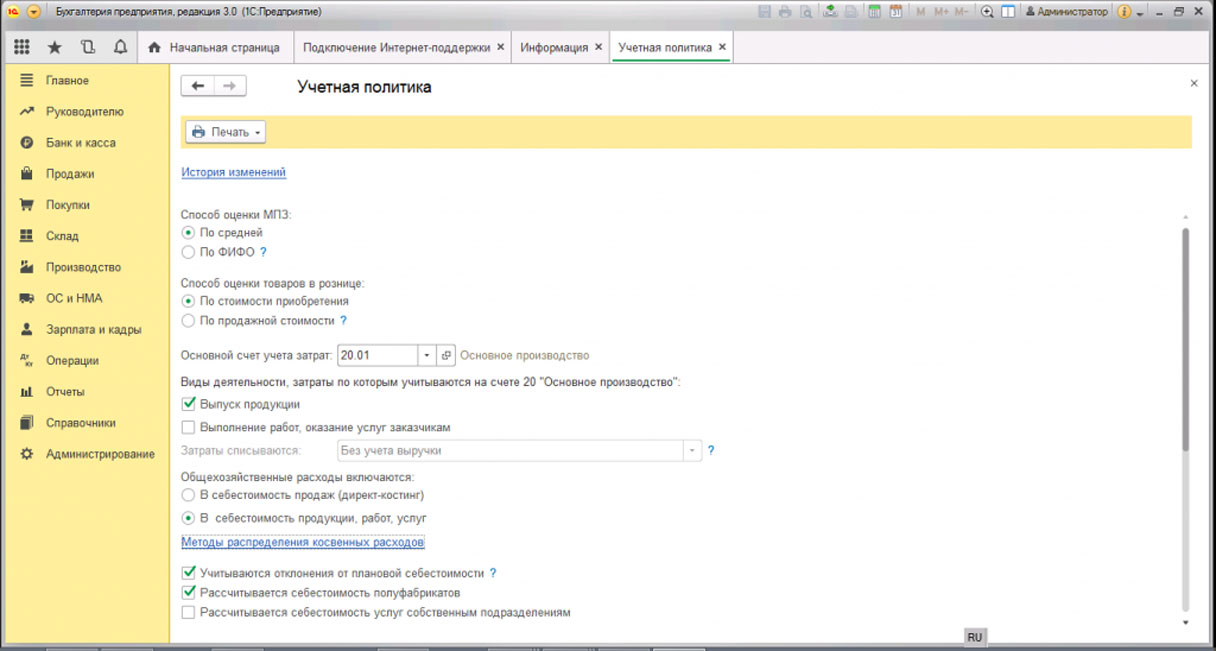Open the History scroll icon
This screenshot has width=1216, height=651.
click(88, 47)
